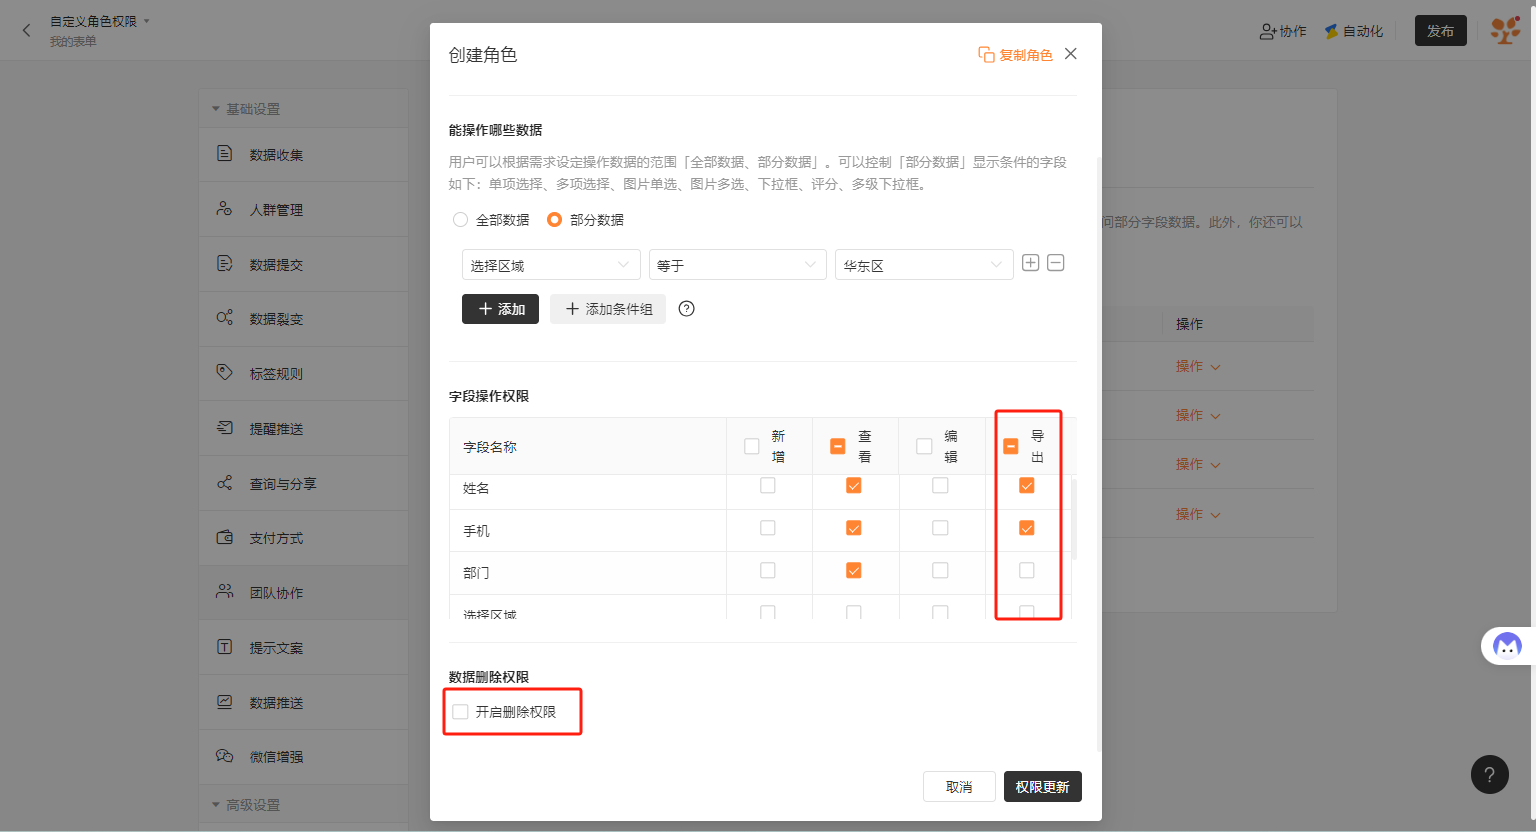Check 编辑 for the 部门 row
The width and height of the screenshot is (1536, 832).
tap(940, 570)
